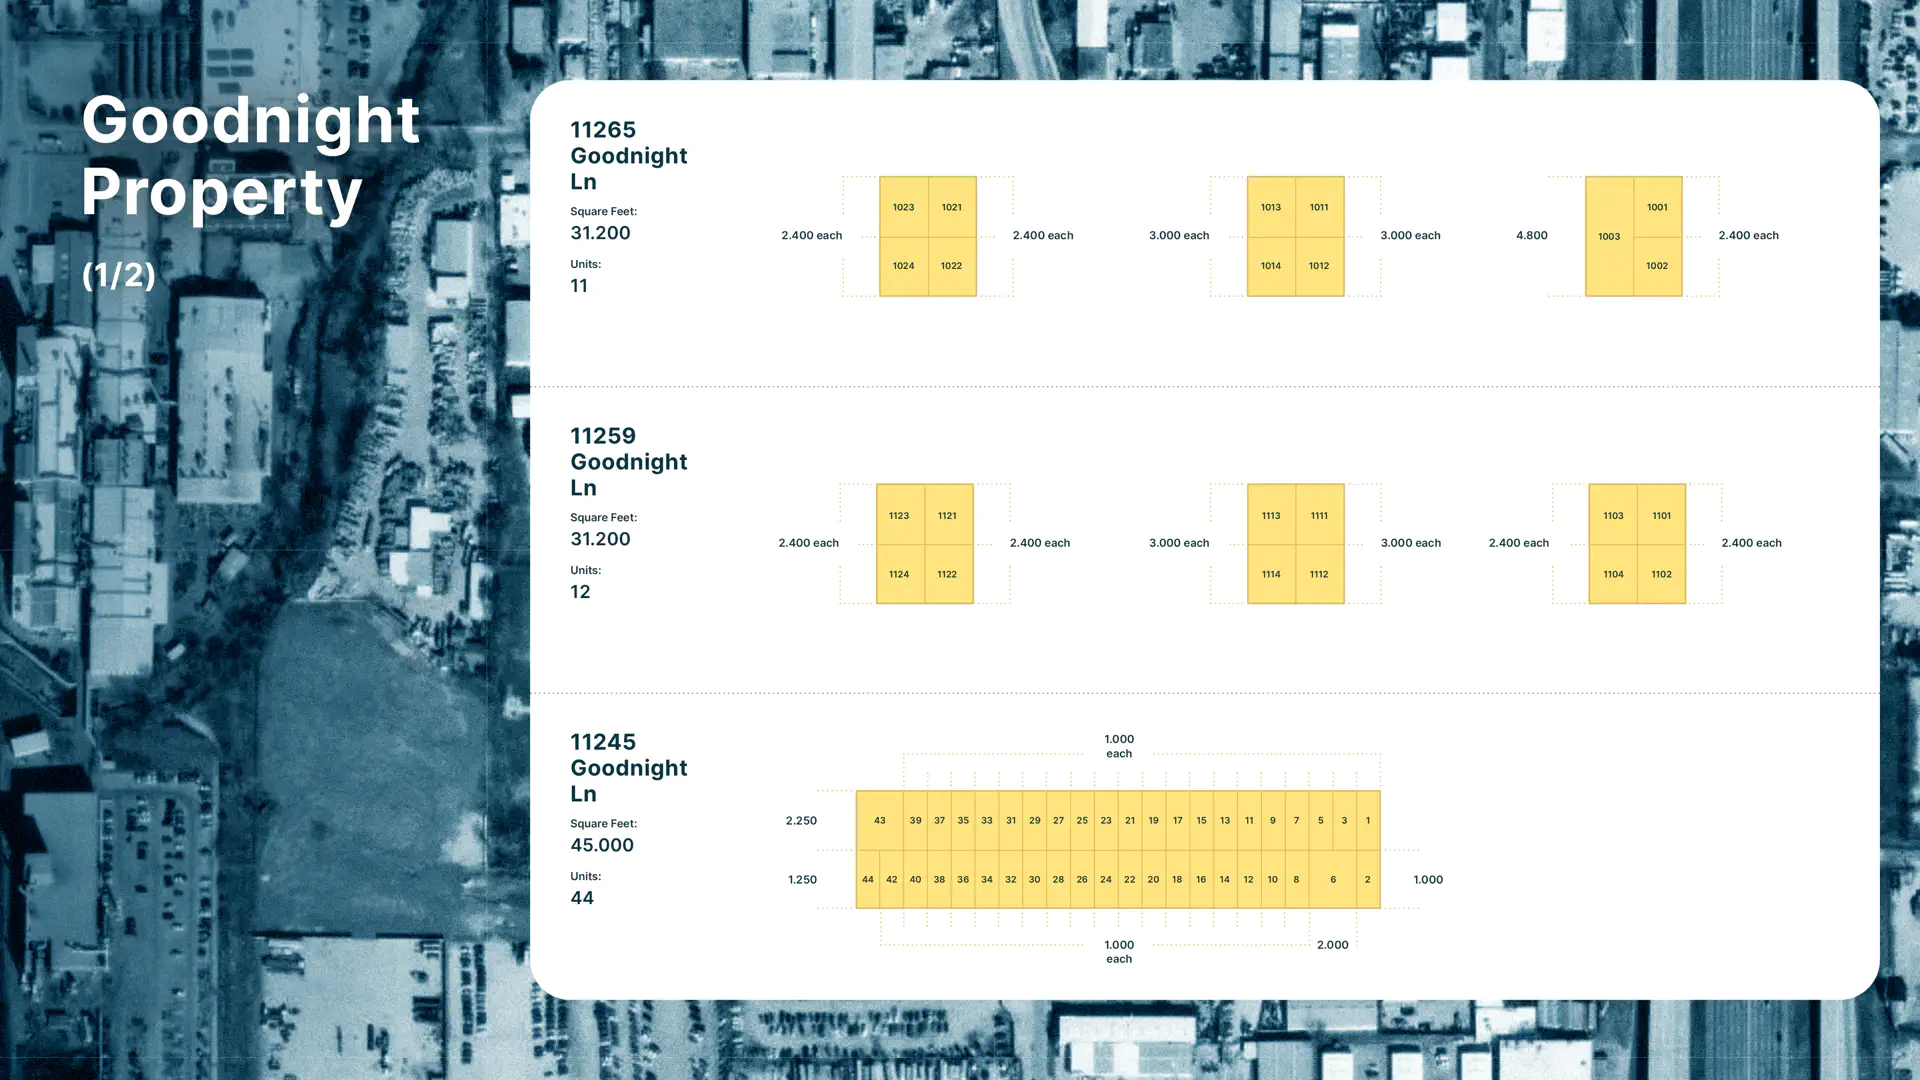Click the 45.000 square feet value

coord(602,845)
